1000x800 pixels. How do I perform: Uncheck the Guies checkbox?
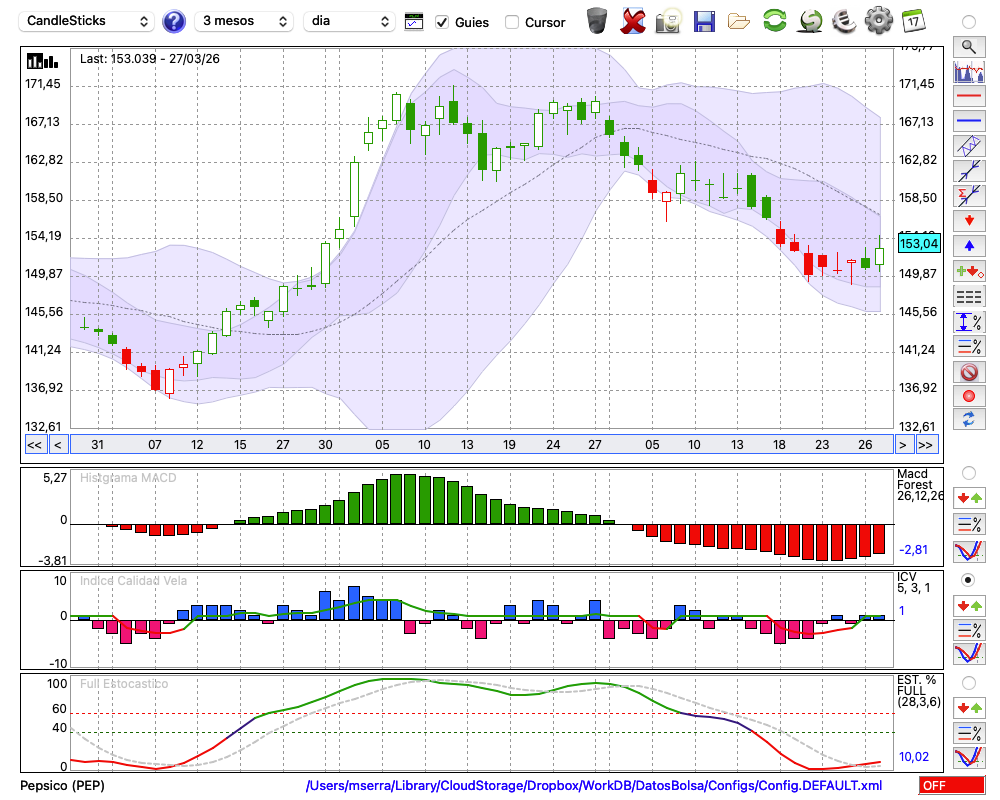[x=443, y=22]
